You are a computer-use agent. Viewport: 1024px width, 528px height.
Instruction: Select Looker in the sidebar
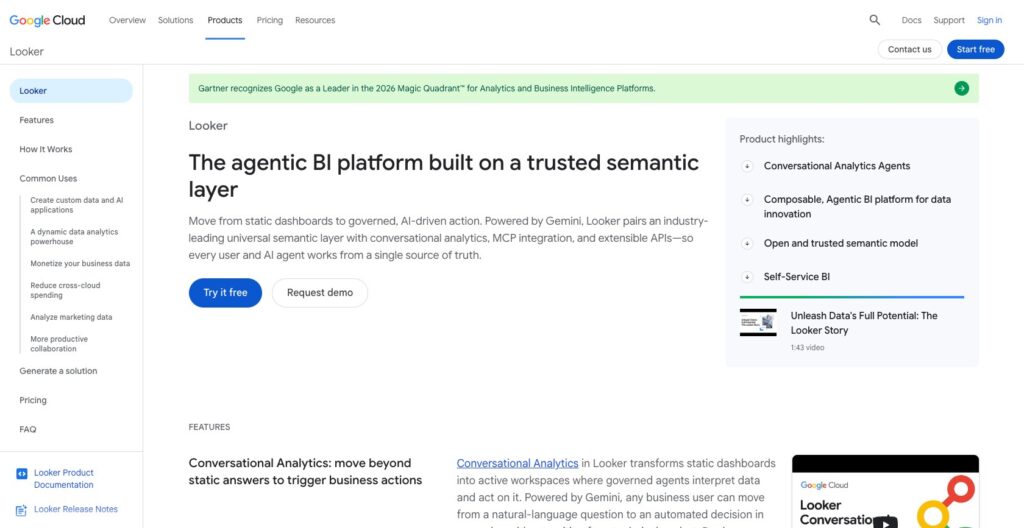pyautogui.click(x=71, y=91)
